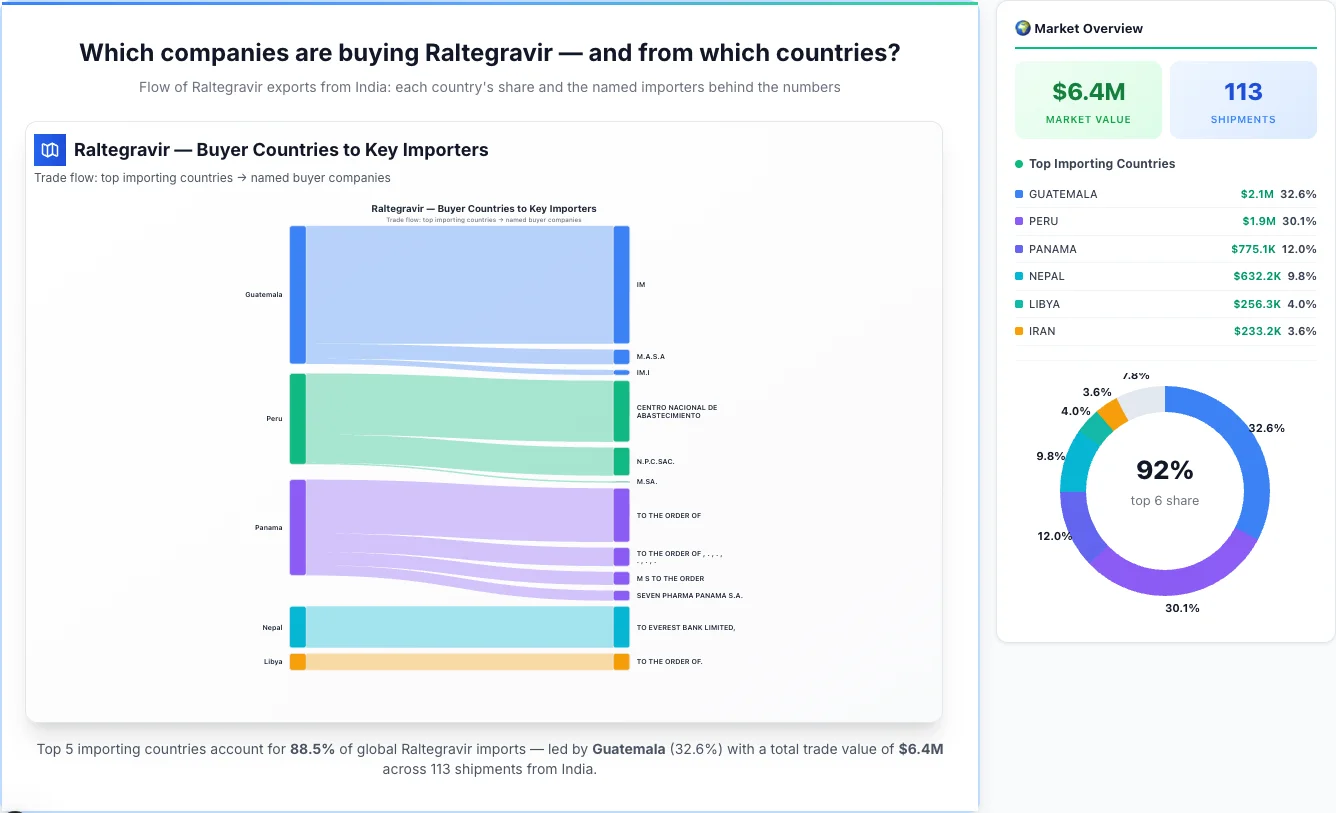Select the $6.4M Market Value card
The image size is (1336, 813).
1088,99
